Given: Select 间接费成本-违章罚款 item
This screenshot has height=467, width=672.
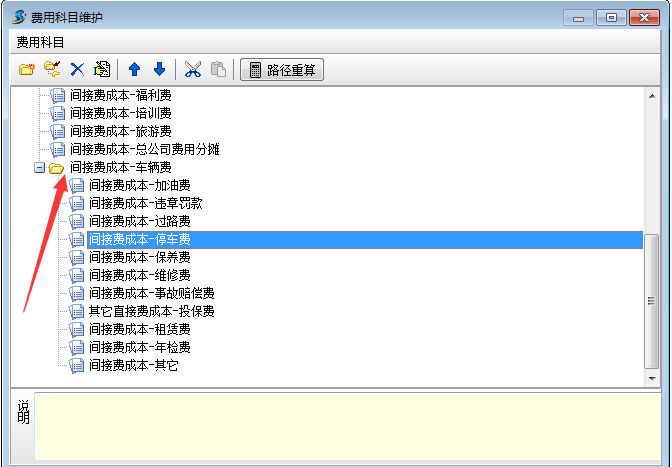Looking at the screenshot, I should (x=145, y=204).
